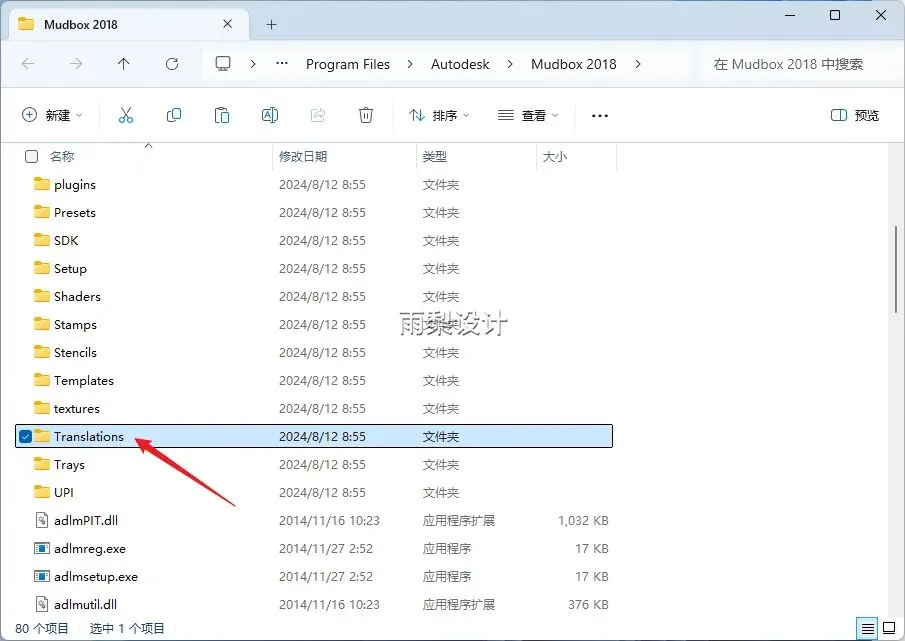Open the 新建 dropdown
Viewport: 905px width, 641px height.
(53, 115)
